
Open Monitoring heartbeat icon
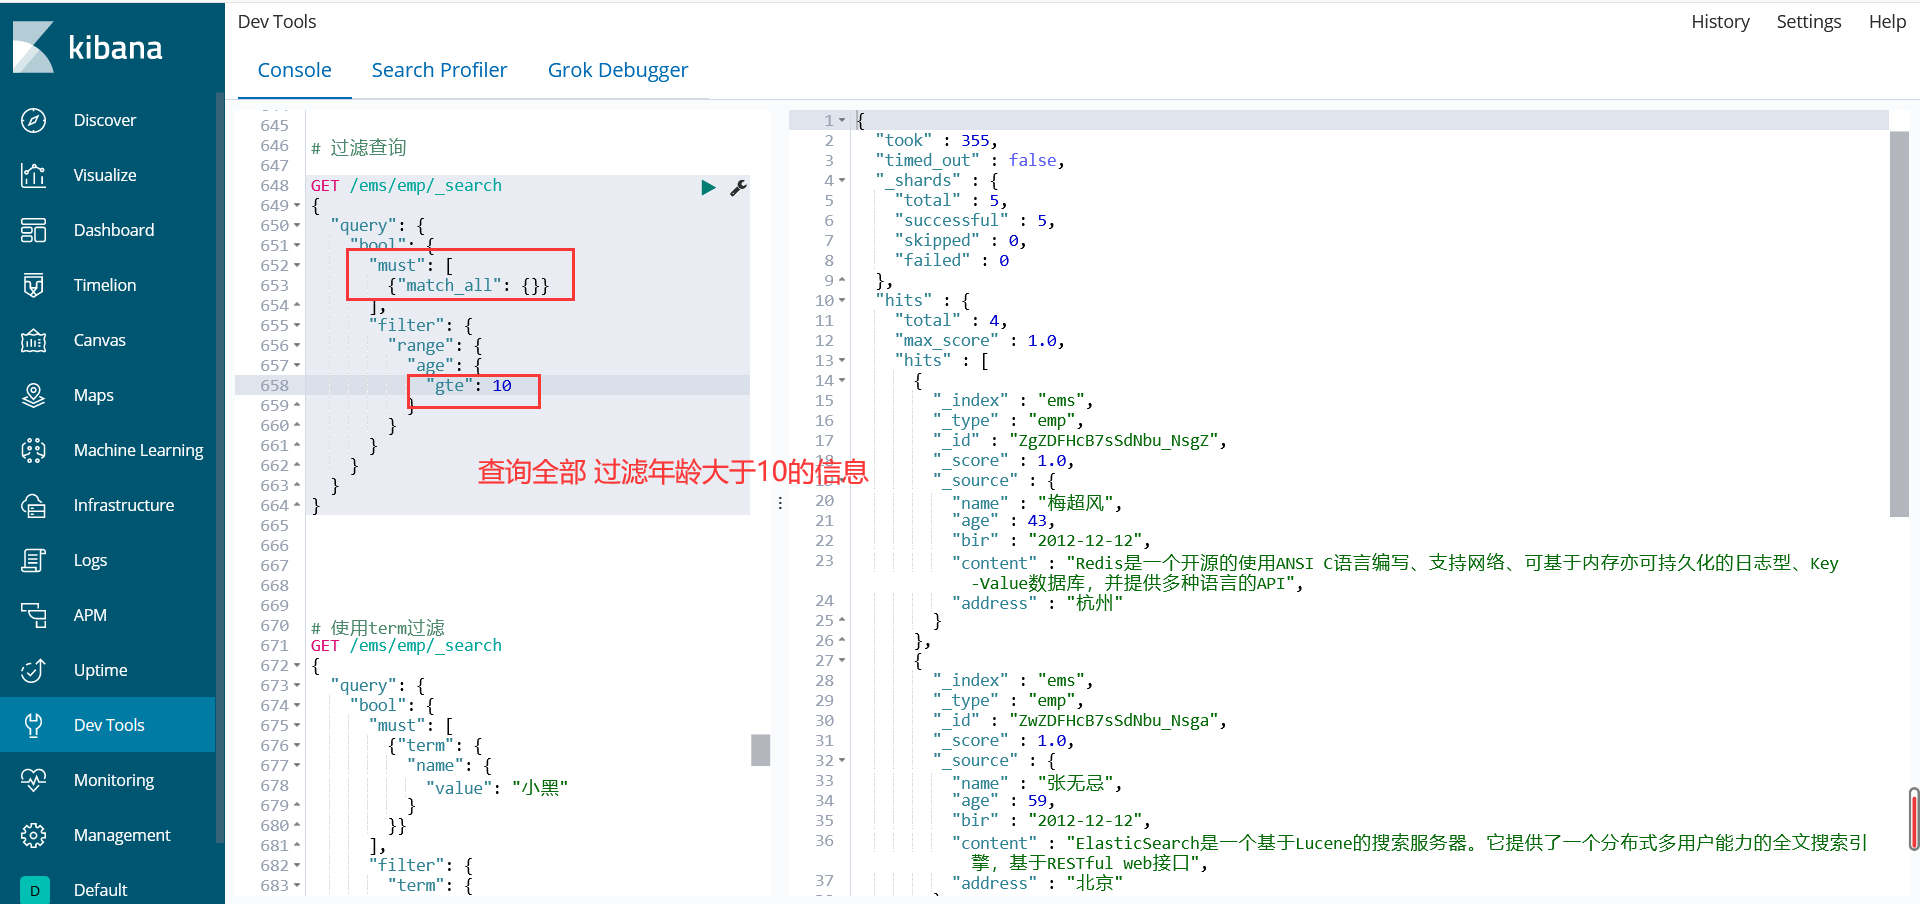tap(33, 780)
